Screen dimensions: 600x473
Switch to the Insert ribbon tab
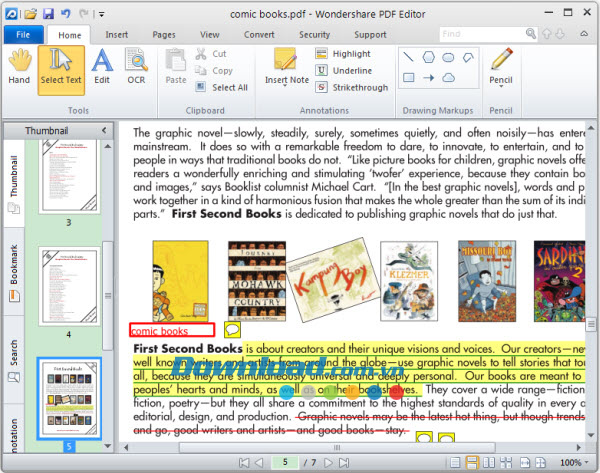tap(116, 35)
